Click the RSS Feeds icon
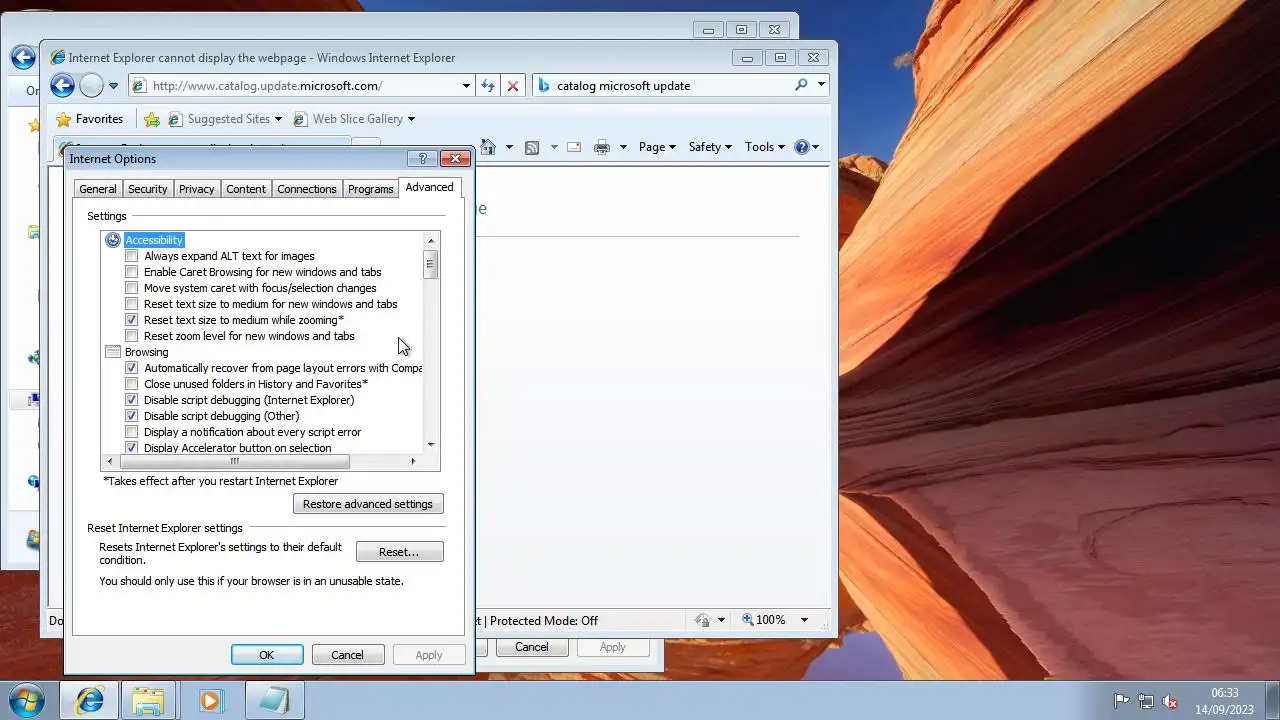This screenshot has height=720, width=1280. 532,147
